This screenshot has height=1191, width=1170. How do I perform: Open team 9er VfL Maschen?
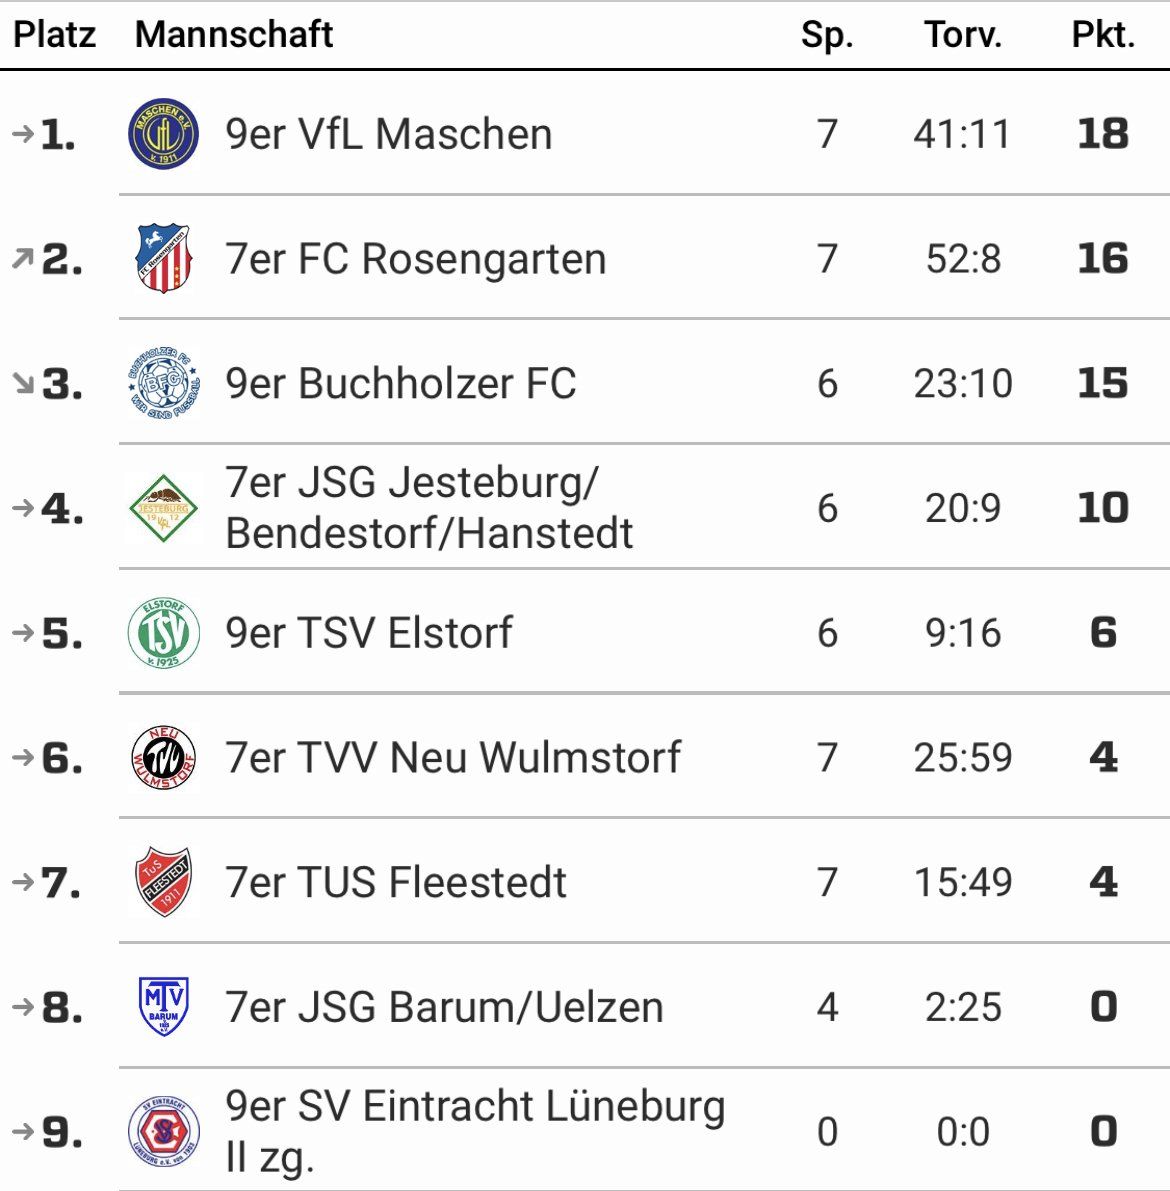(x=388, y=134)
